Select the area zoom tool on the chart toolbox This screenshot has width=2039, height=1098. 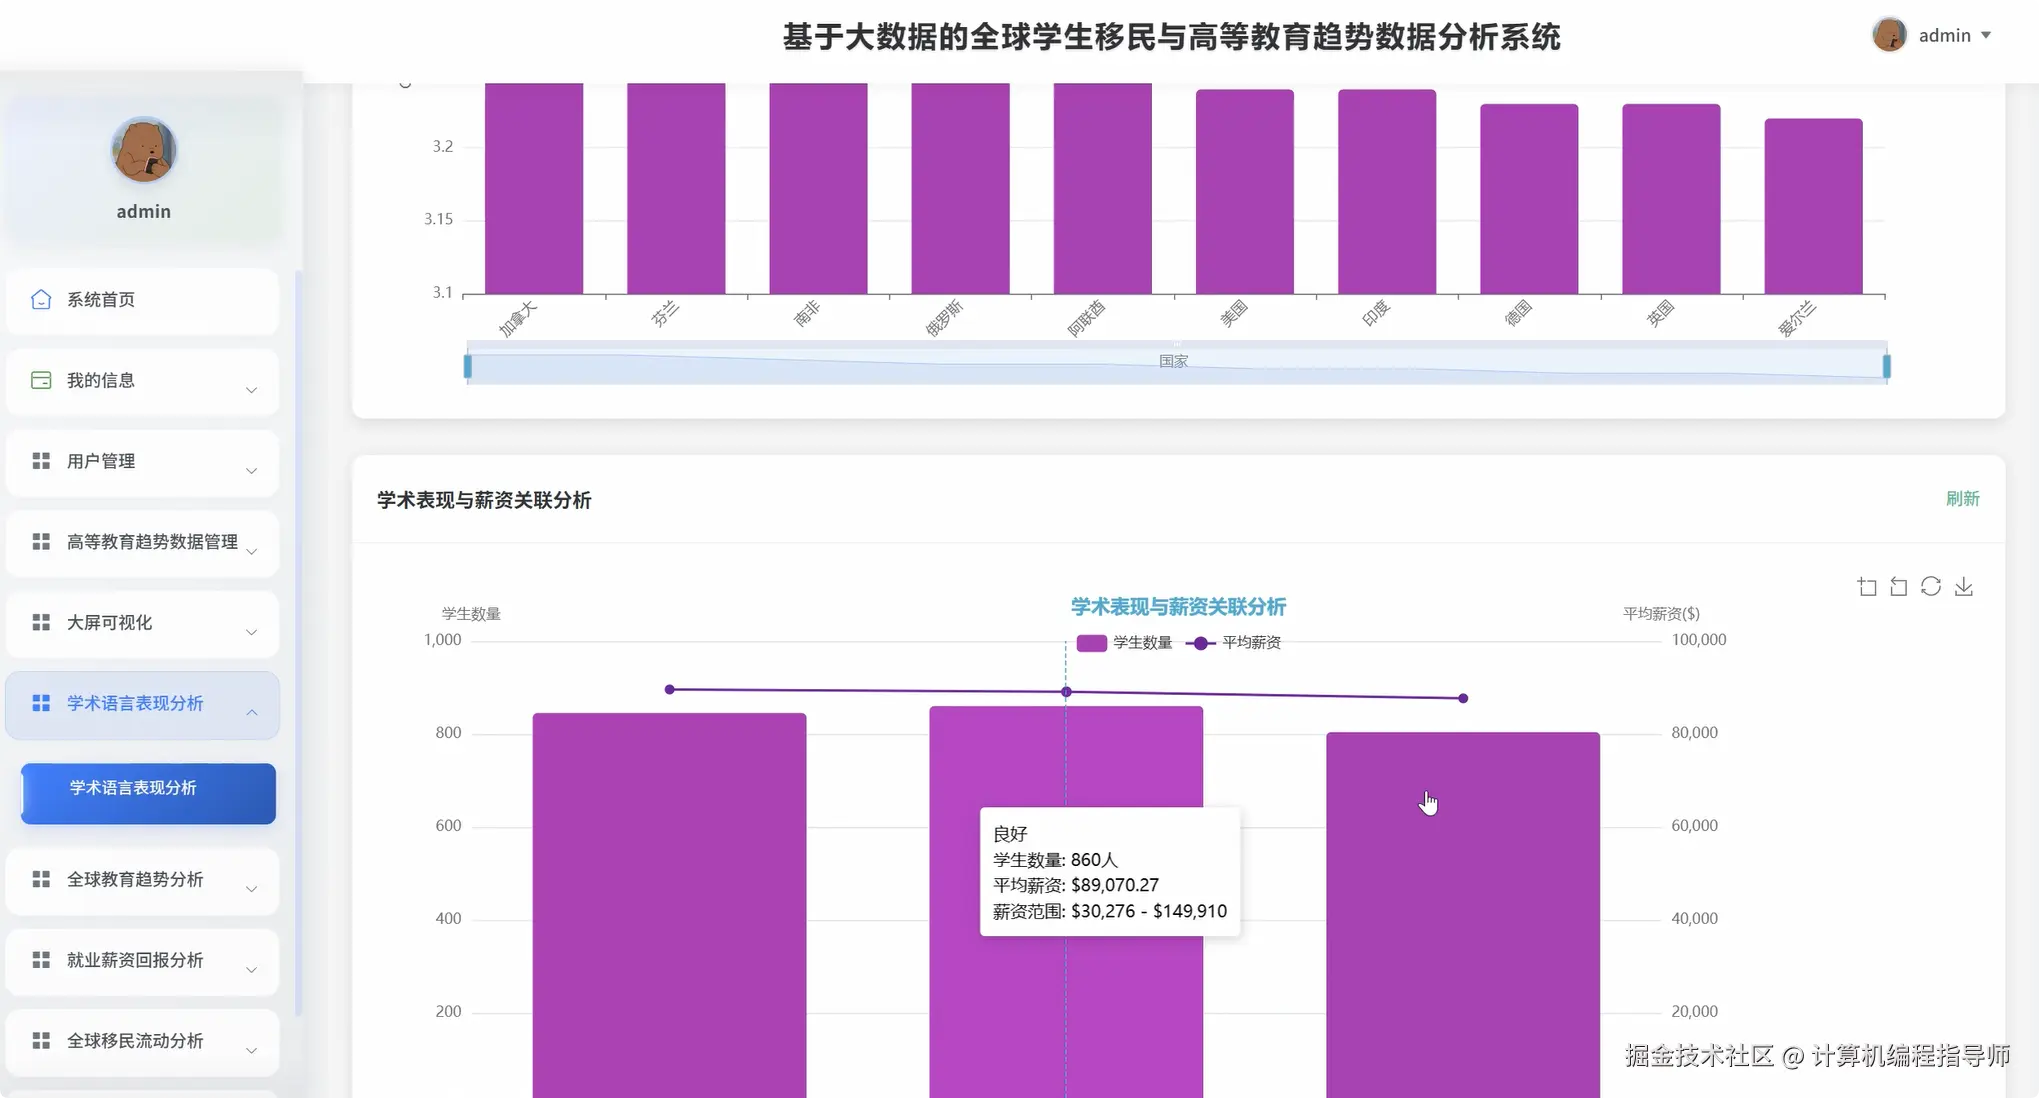click(1866, 586)
